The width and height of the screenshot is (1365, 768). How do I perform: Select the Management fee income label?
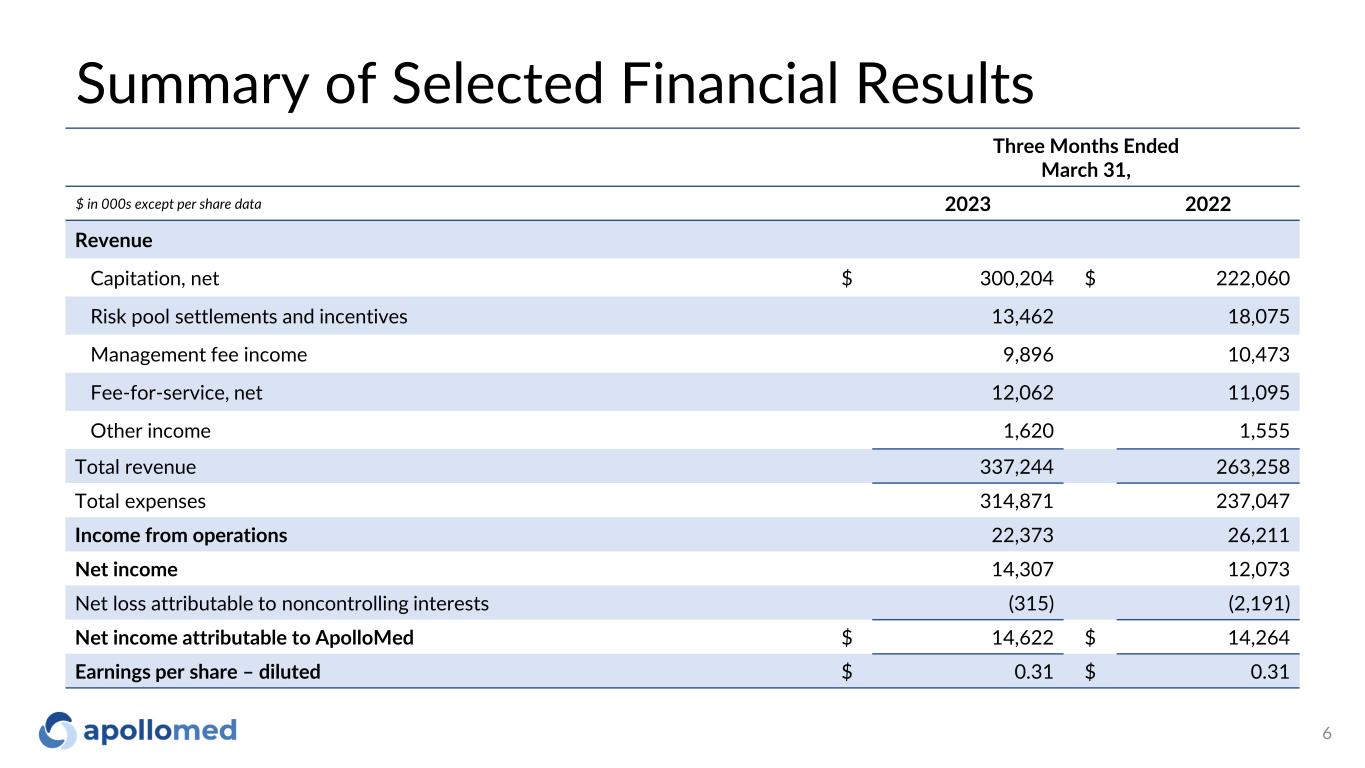point(198,355)
